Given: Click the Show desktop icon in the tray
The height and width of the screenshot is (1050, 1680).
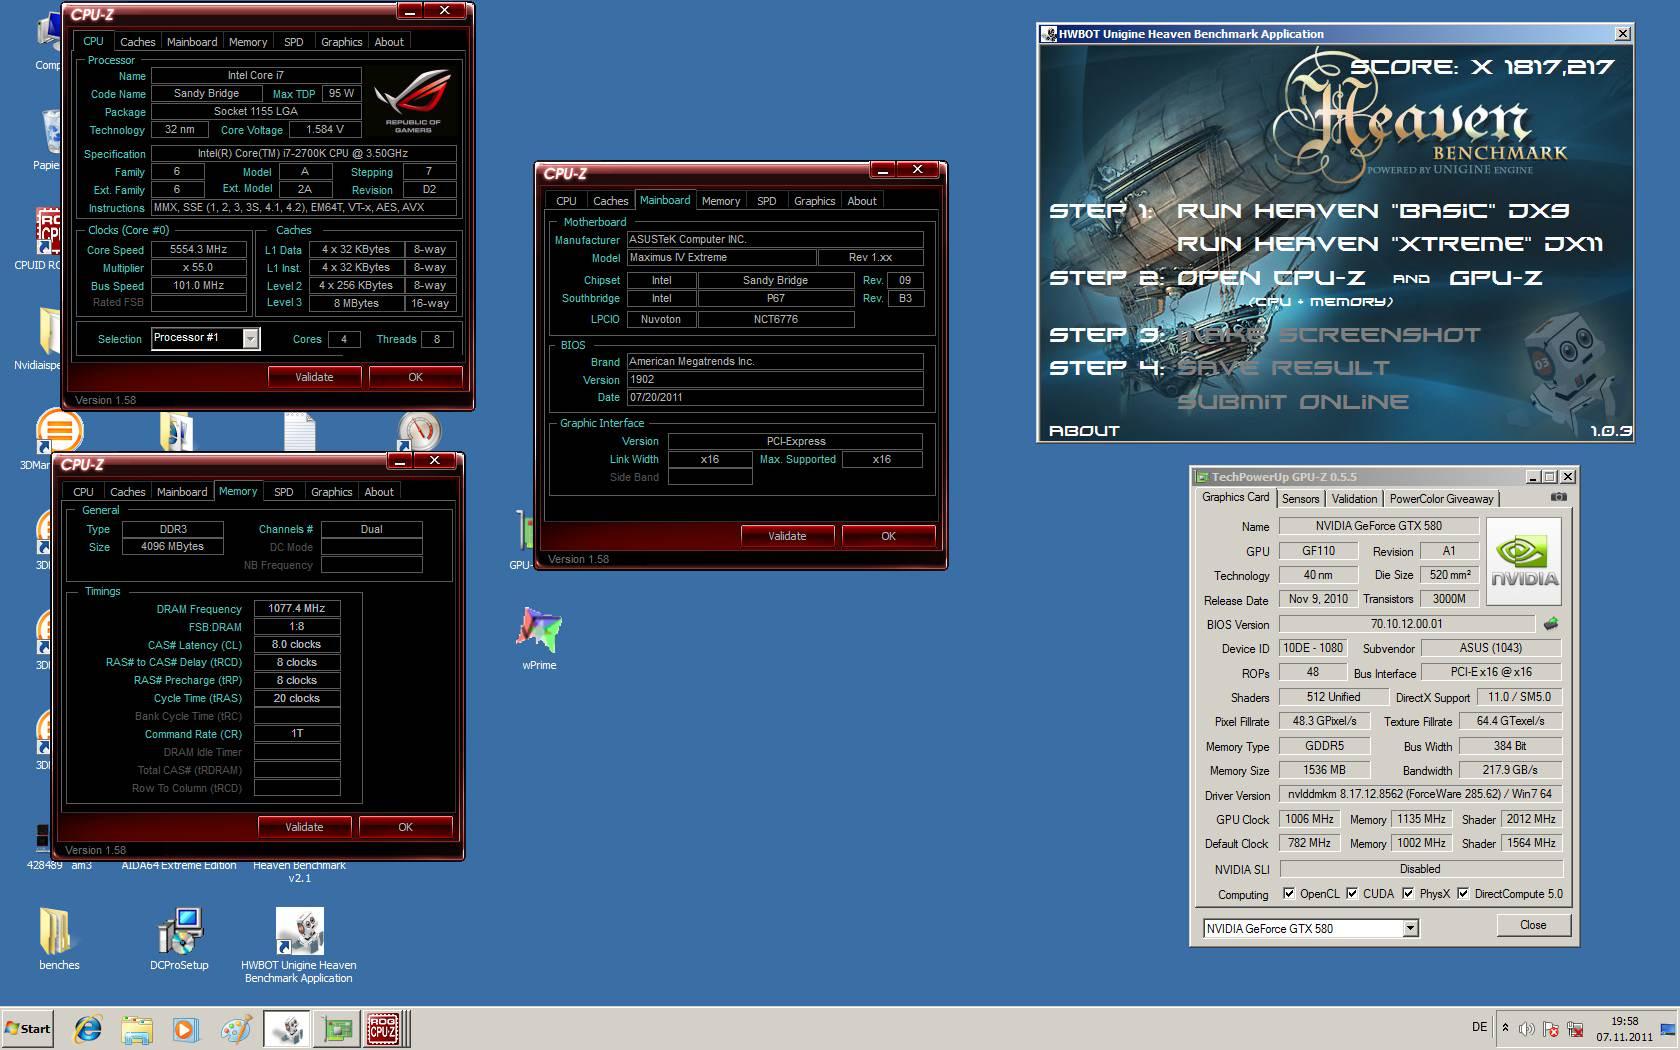Looking at the screenshot, I should click(1668, 1029).
